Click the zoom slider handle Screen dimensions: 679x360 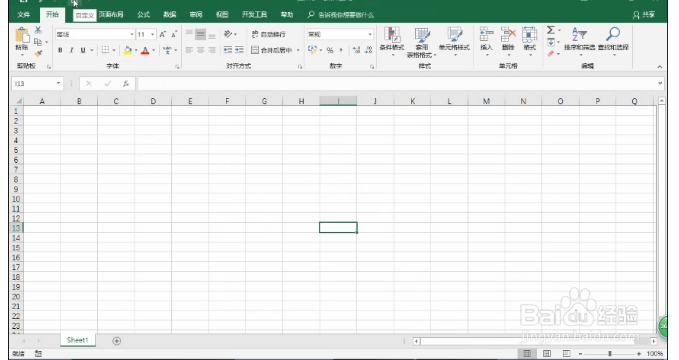click(610, 354)
